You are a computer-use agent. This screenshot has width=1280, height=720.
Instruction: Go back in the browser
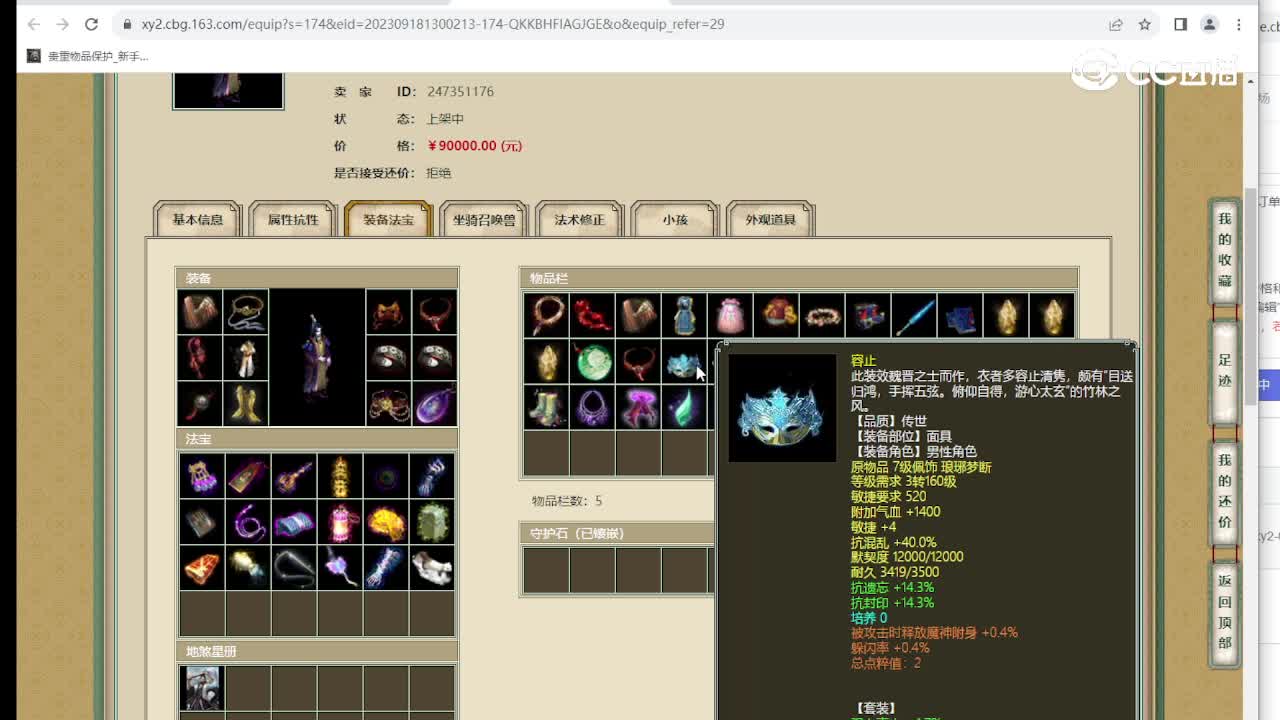pos(33,24)
